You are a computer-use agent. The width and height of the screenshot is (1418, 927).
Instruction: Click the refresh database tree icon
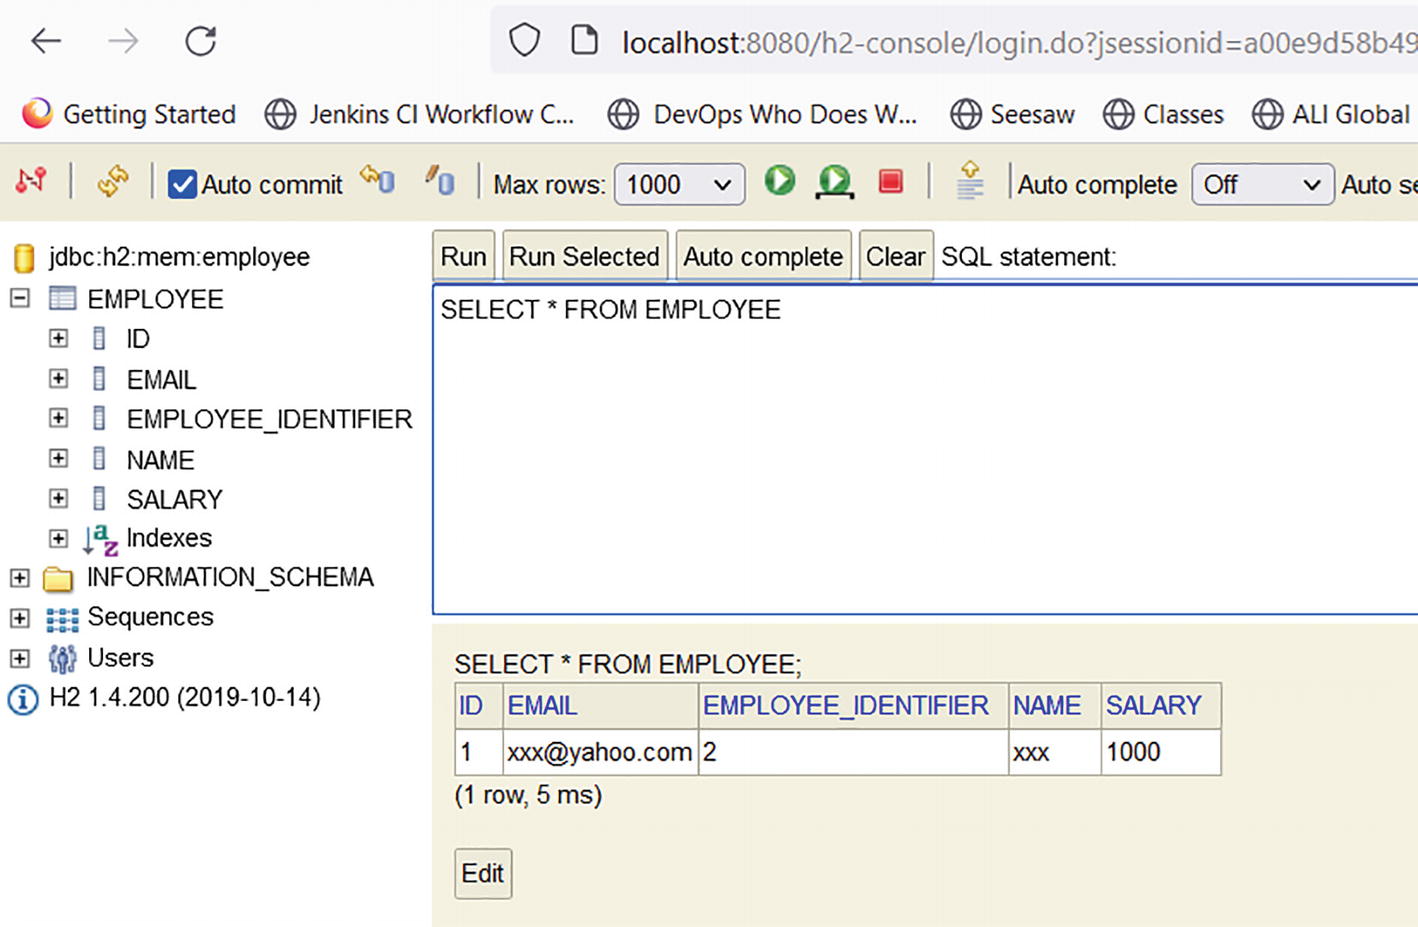click(112, 182)
